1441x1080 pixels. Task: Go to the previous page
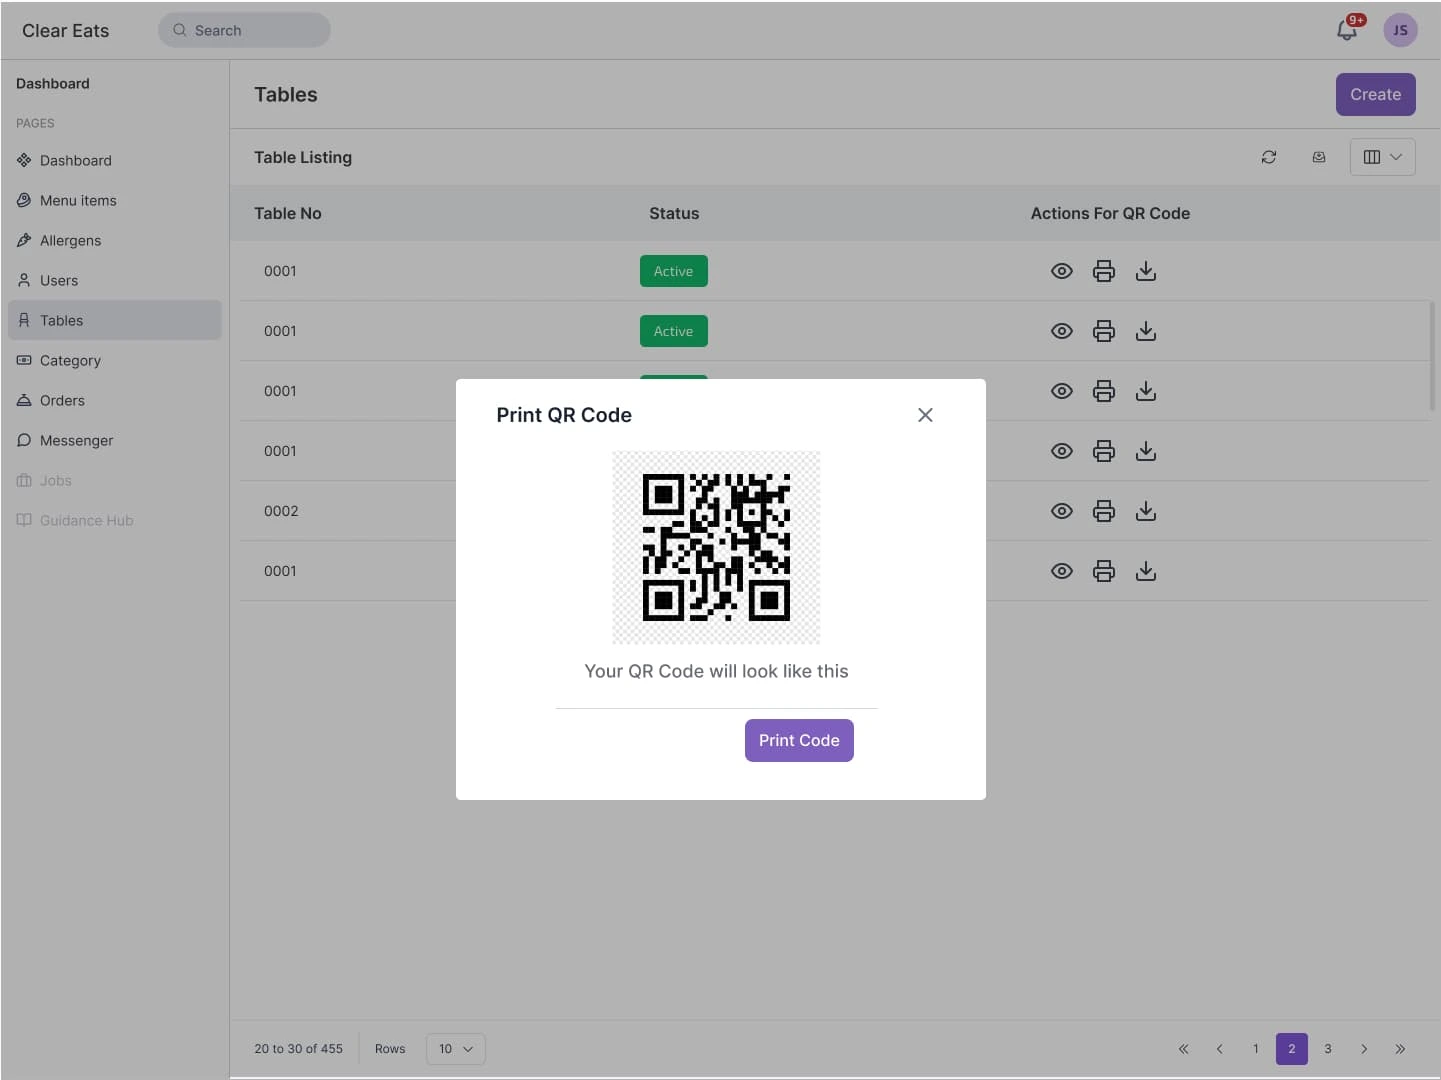point(1220,1049)
